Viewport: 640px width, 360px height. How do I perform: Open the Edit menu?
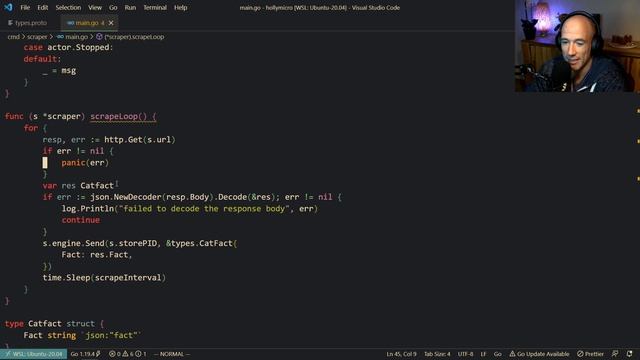[x=42, y=7]
